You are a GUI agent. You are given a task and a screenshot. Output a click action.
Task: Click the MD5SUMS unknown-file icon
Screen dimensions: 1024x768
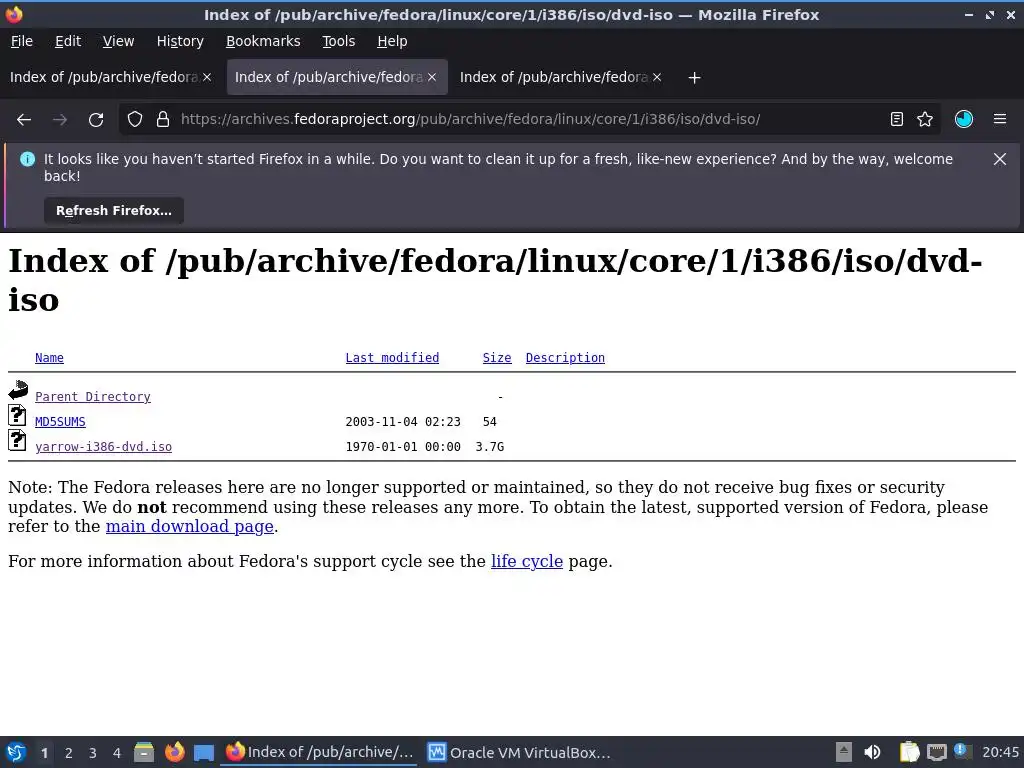pyautogui.click(x=18, y=415)
